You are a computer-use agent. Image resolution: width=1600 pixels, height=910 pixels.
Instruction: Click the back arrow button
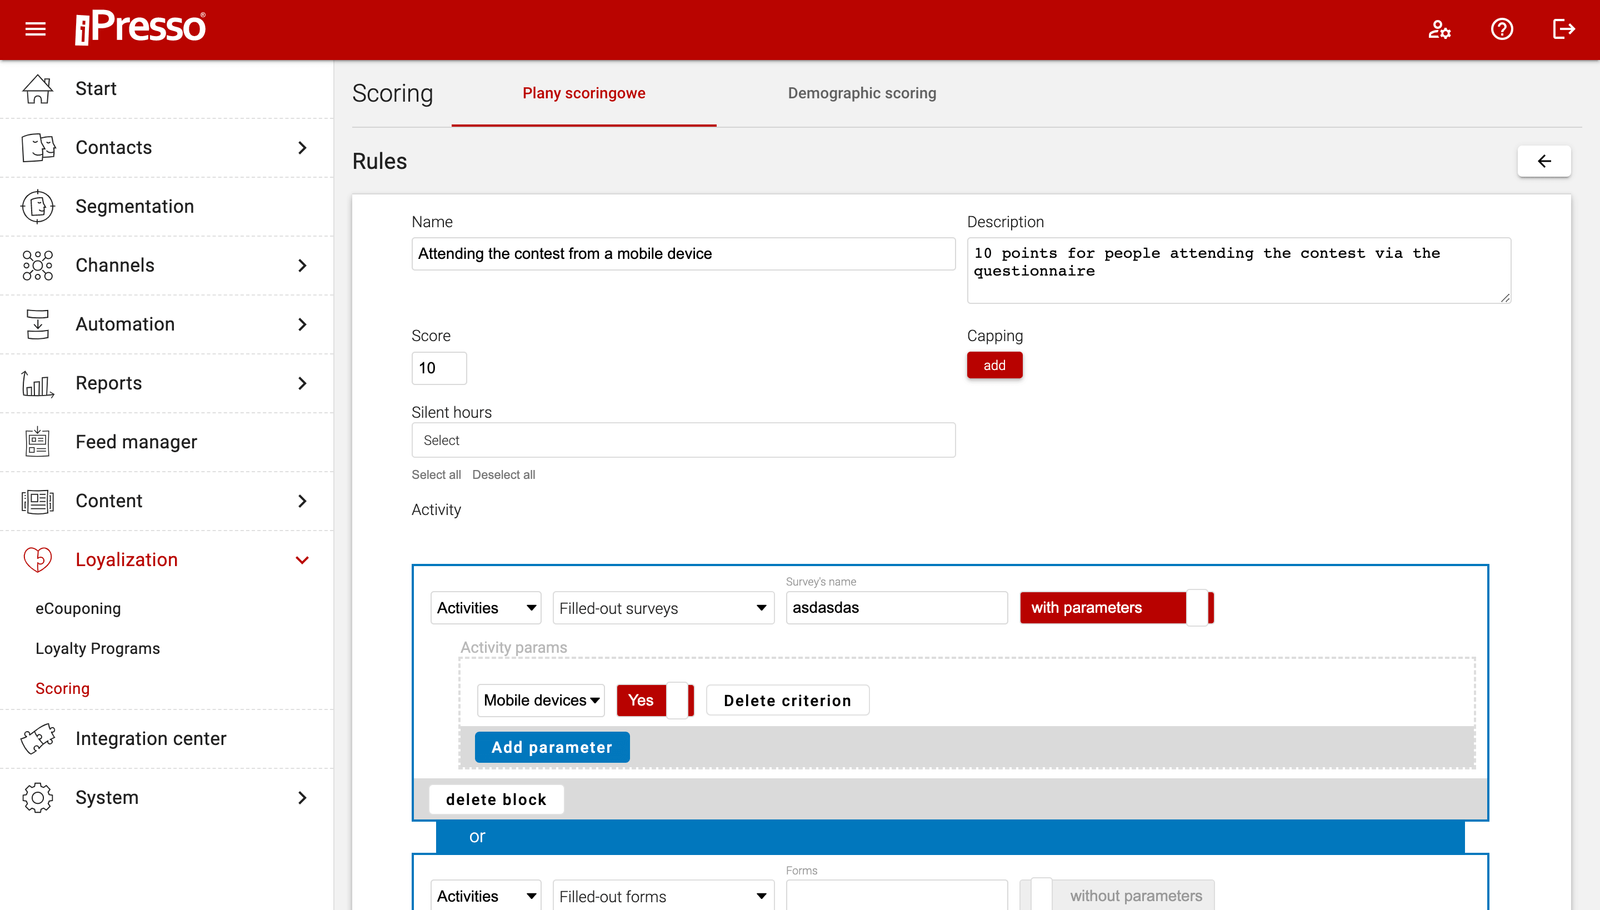point(1543,161)
